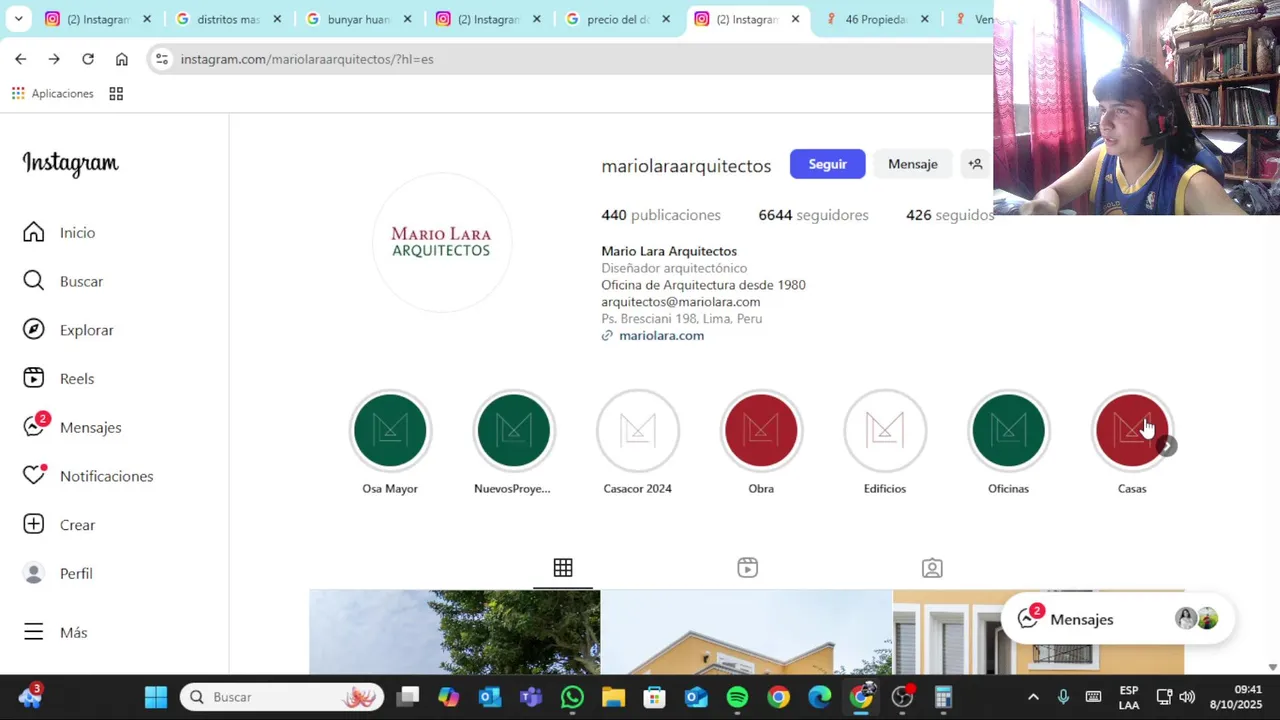Close the bunyar huan tab
Viewport: 1280px width, 720px height.
407,19
